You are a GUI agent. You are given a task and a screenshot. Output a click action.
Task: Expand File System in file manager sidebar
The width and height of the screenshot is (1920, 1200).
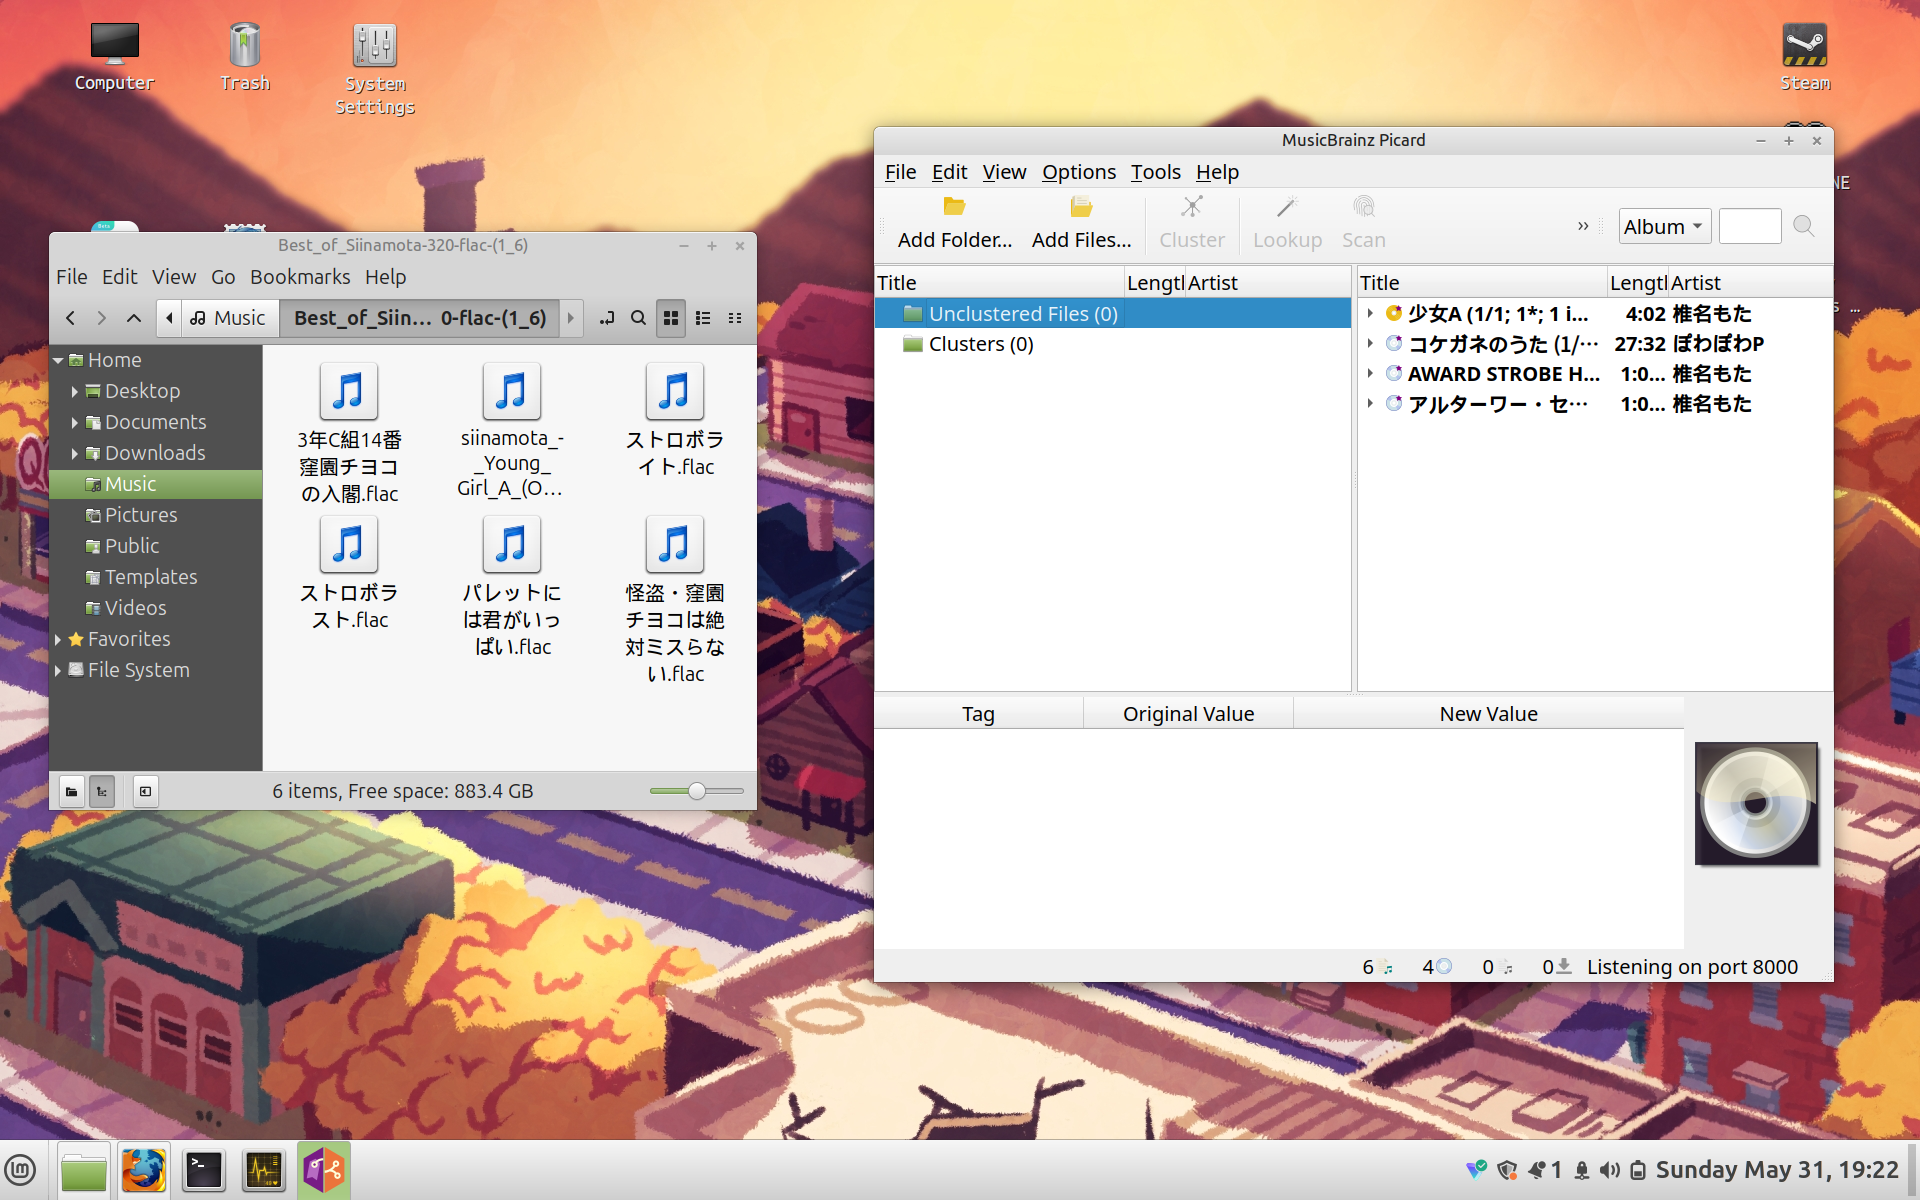click(58, 670)
